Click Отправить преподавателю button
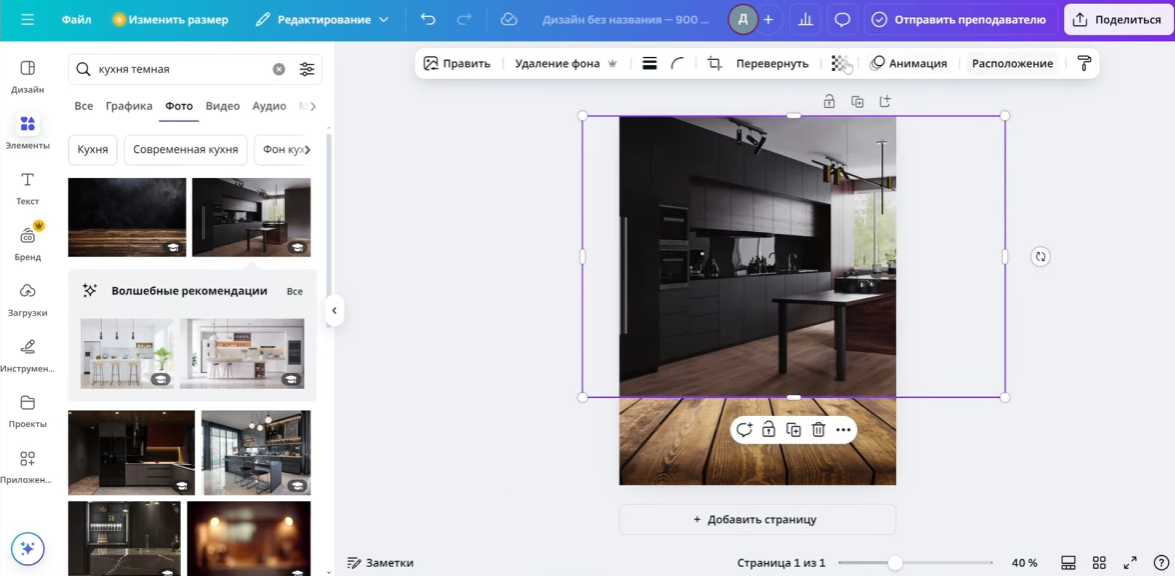 (961, 19)
